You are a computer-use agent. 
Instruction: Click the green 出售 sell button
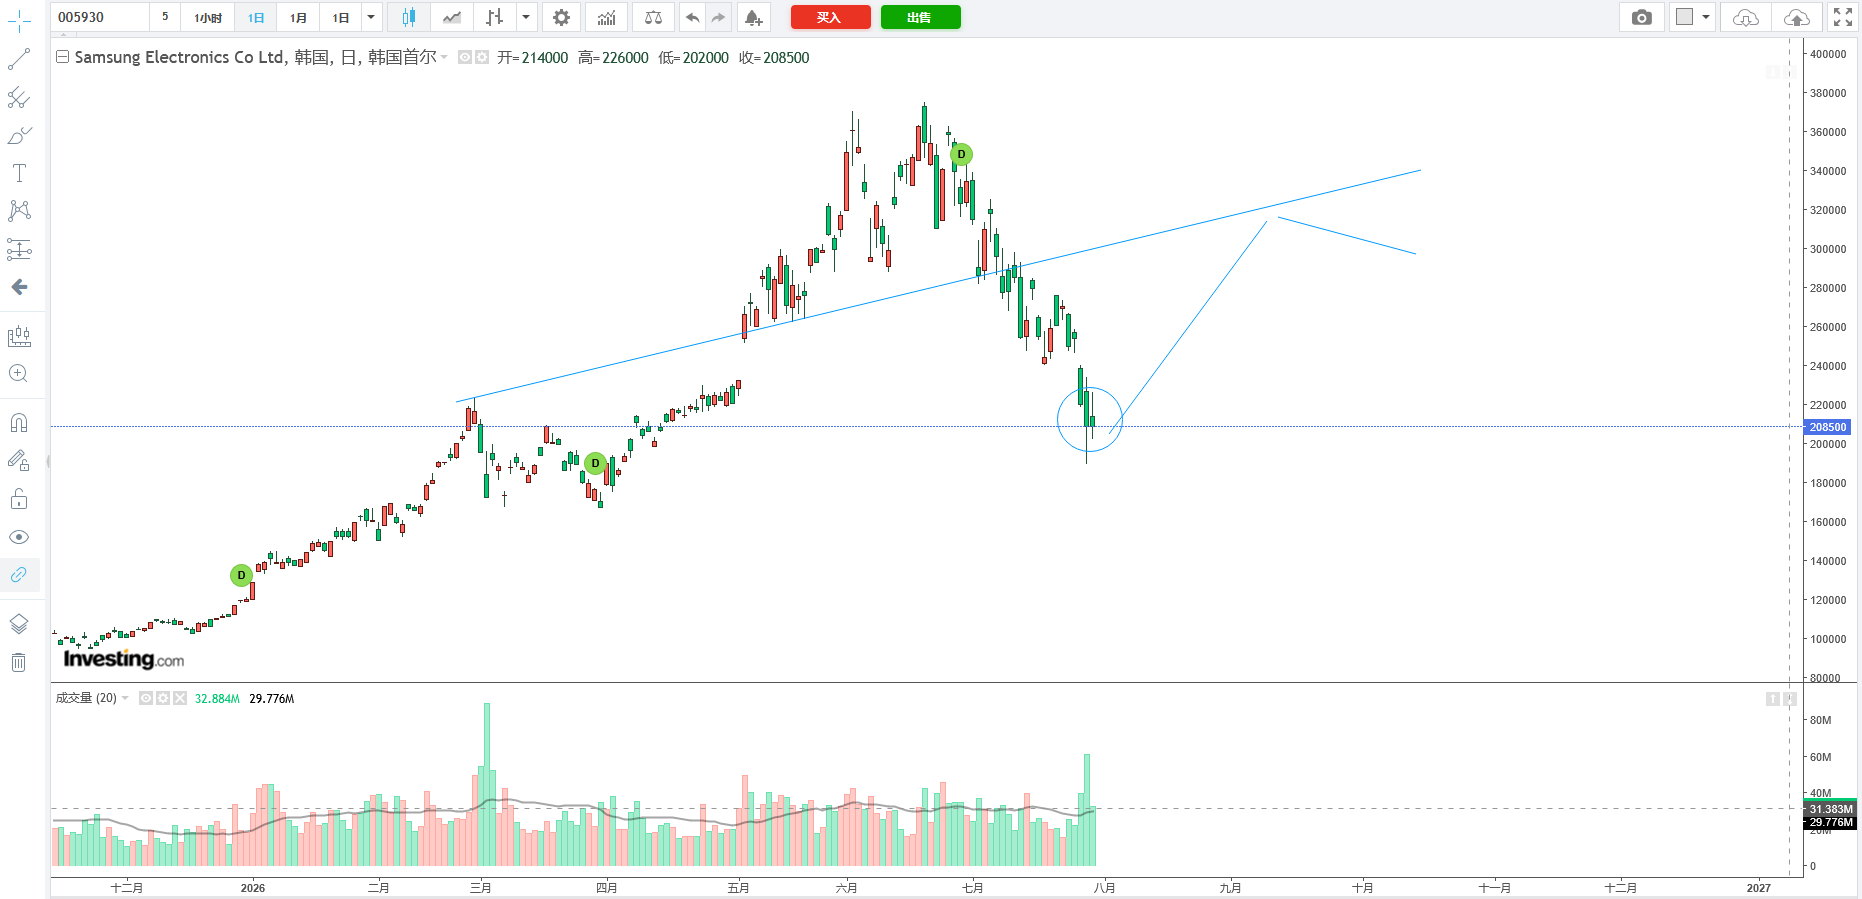click(920, 17)
